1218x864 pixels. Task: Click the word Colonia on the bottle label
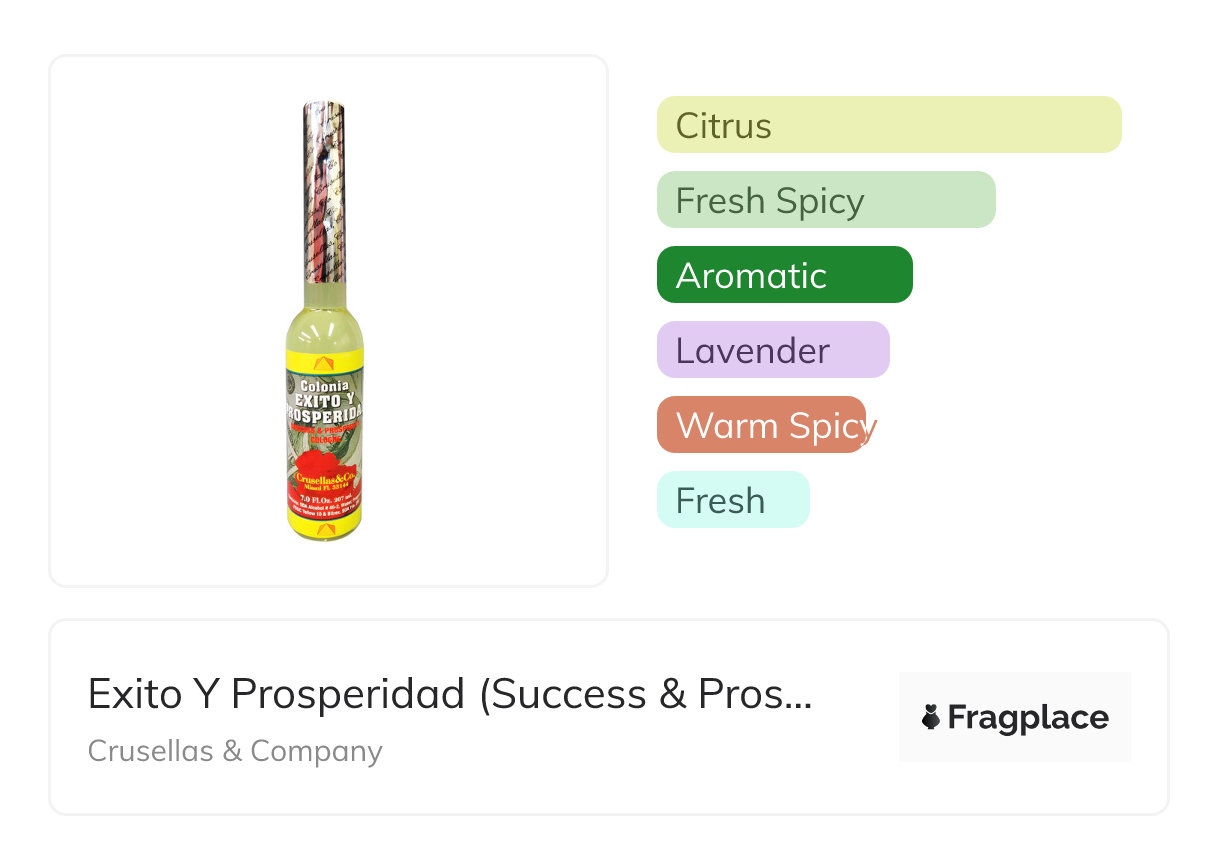[322, 385]
